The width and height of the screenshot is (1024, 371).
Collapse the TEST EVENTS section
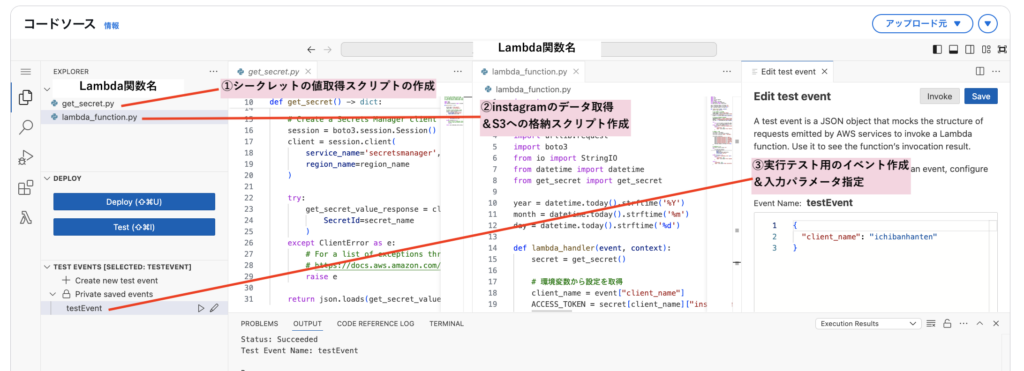[x=48, y=267]
